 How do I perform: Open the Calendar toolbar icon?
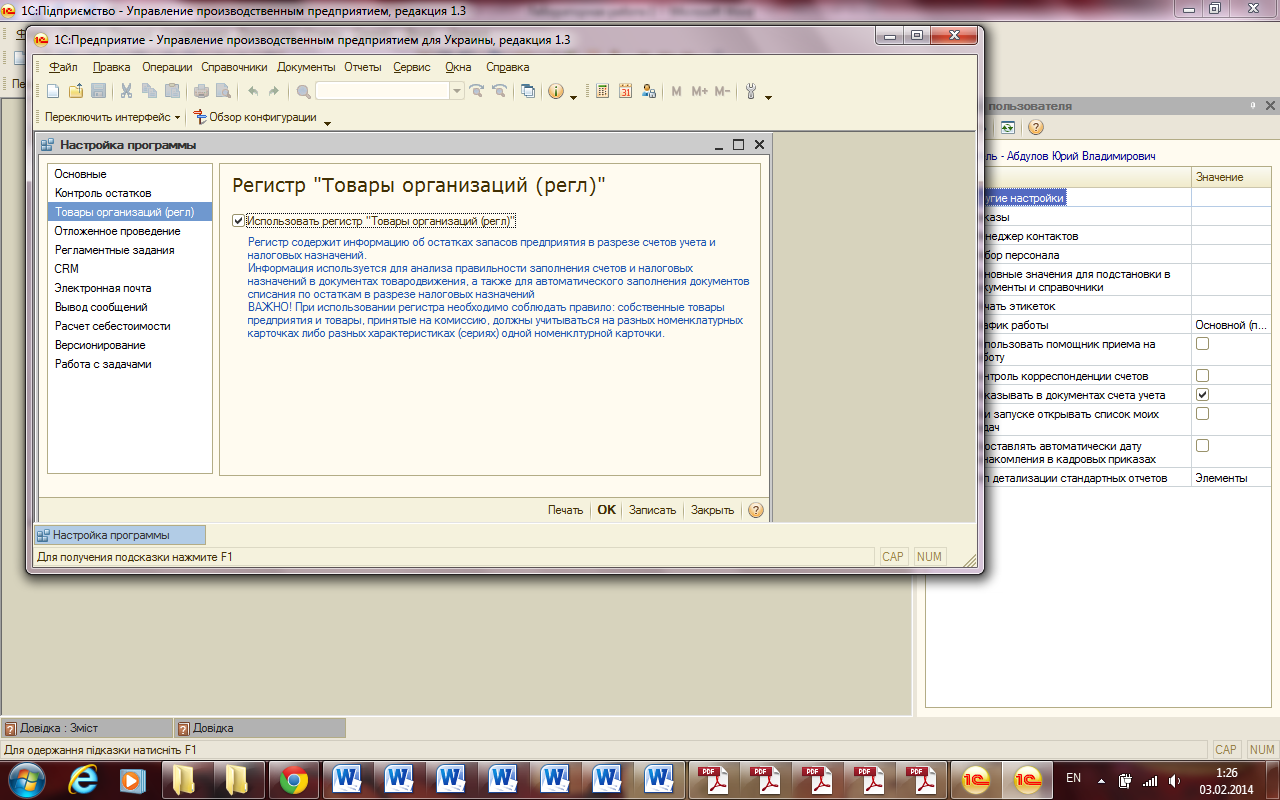[x=626, y=91]
